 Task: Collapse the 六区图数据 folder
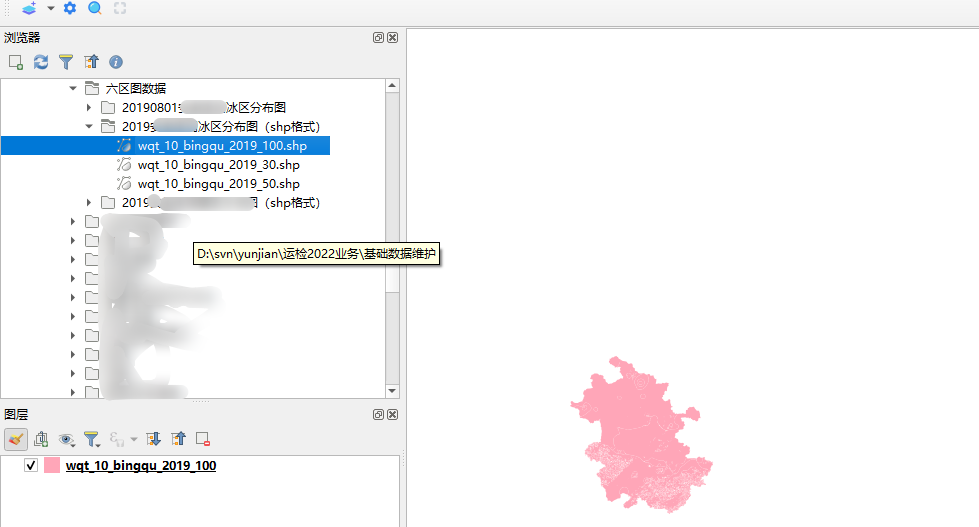pos(73,88)
